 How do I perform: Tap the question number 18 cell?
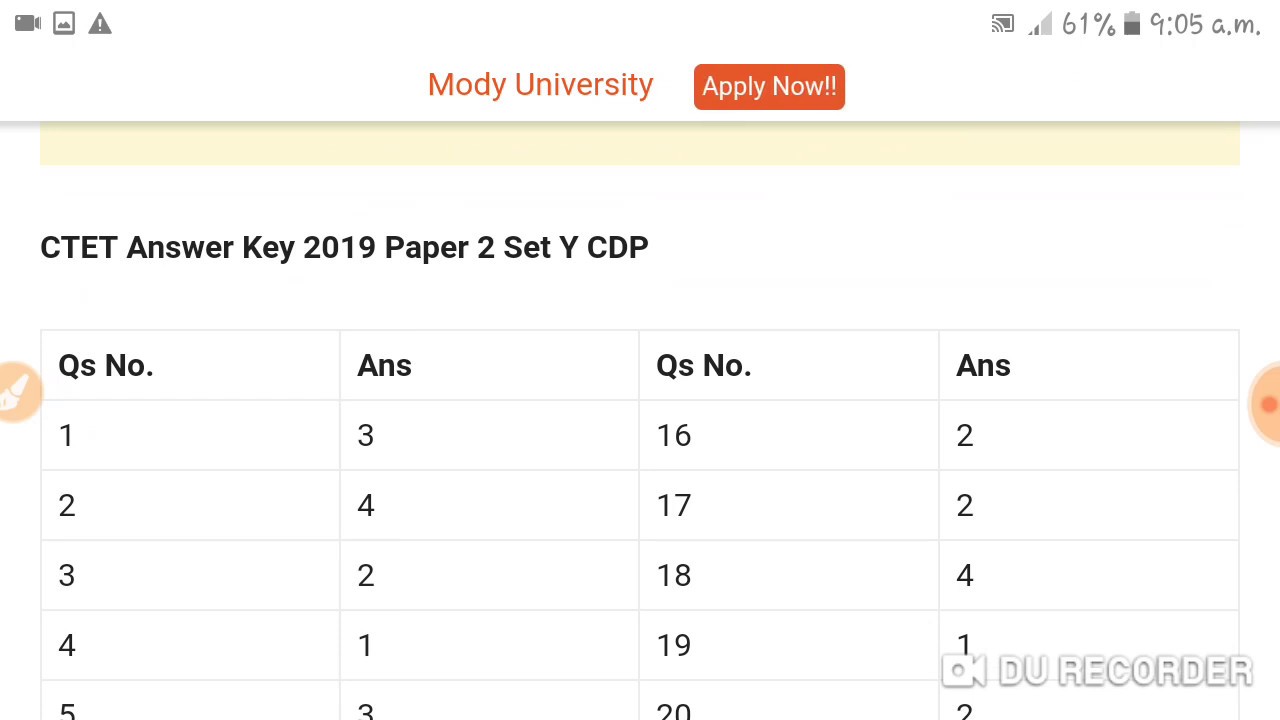pos(674,576)
